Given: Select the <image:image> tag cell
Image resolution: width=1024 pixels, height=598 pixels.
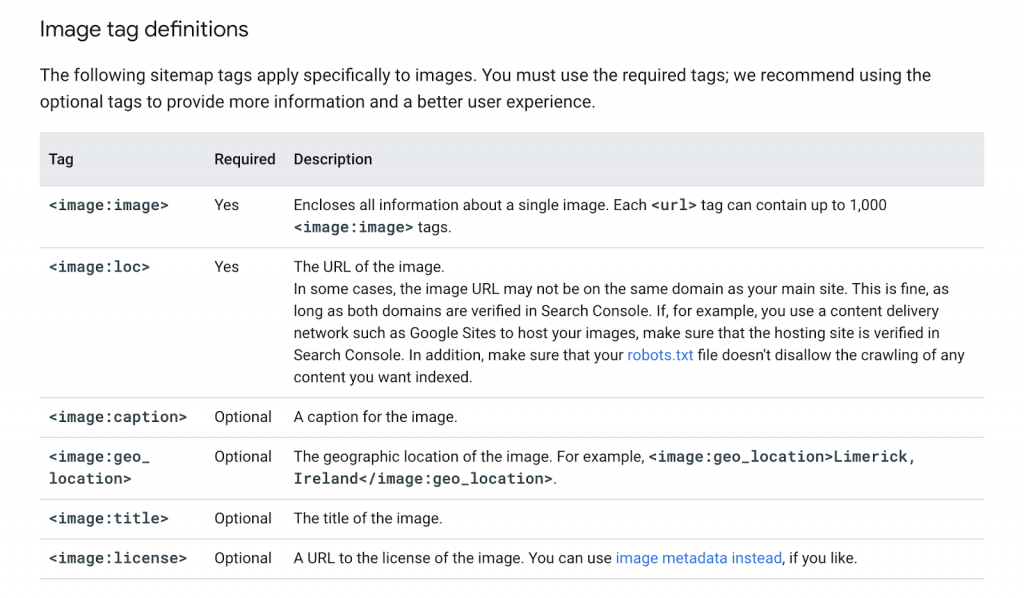Looking at the screenshot, I should click(108, 205).
